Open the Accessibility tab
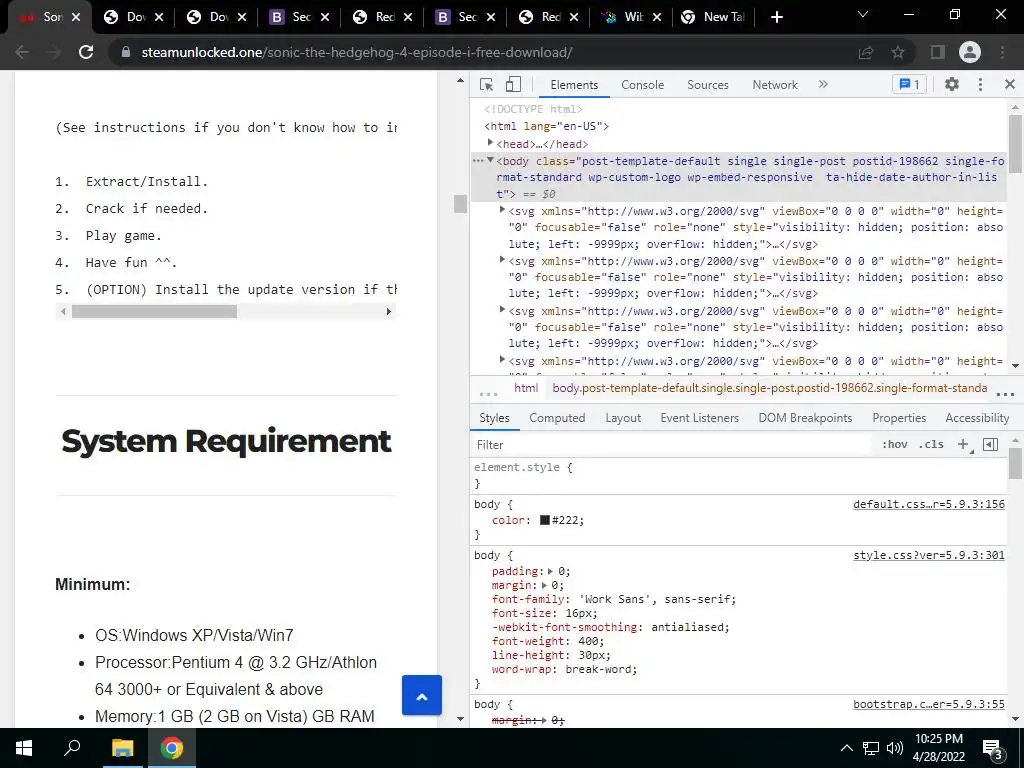 pyautogui.click(x=977, y=418)
